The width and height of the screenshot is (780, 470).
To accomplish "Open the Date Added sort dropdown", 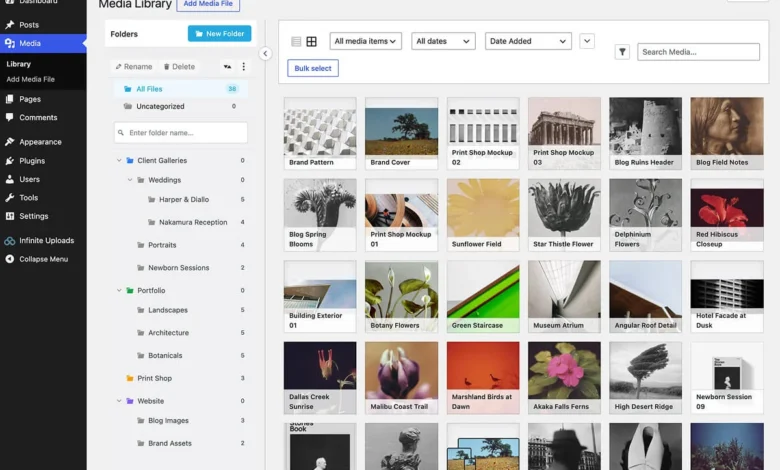I will pos(528,41).
